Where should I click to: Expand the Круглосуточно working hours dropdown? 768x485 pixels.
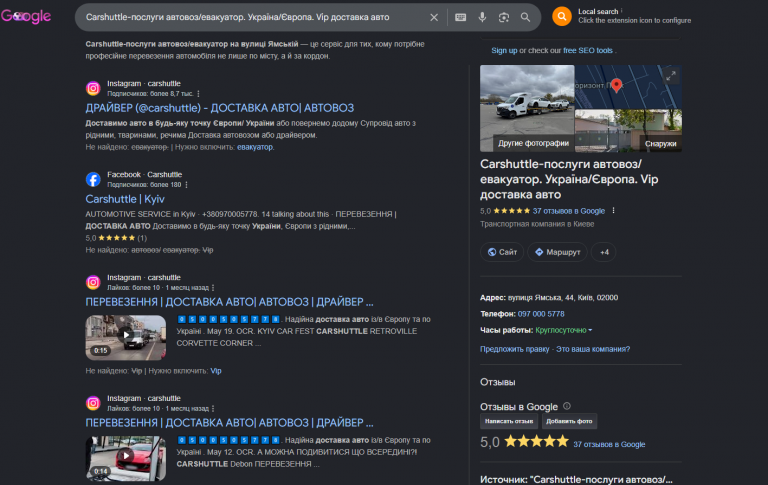click(563, 330)
